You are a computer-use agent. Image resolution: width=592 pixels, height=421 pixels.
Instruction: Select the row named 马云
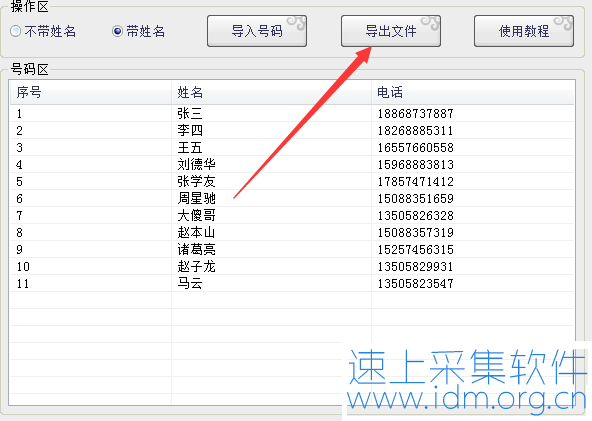(x=292, y=283)
